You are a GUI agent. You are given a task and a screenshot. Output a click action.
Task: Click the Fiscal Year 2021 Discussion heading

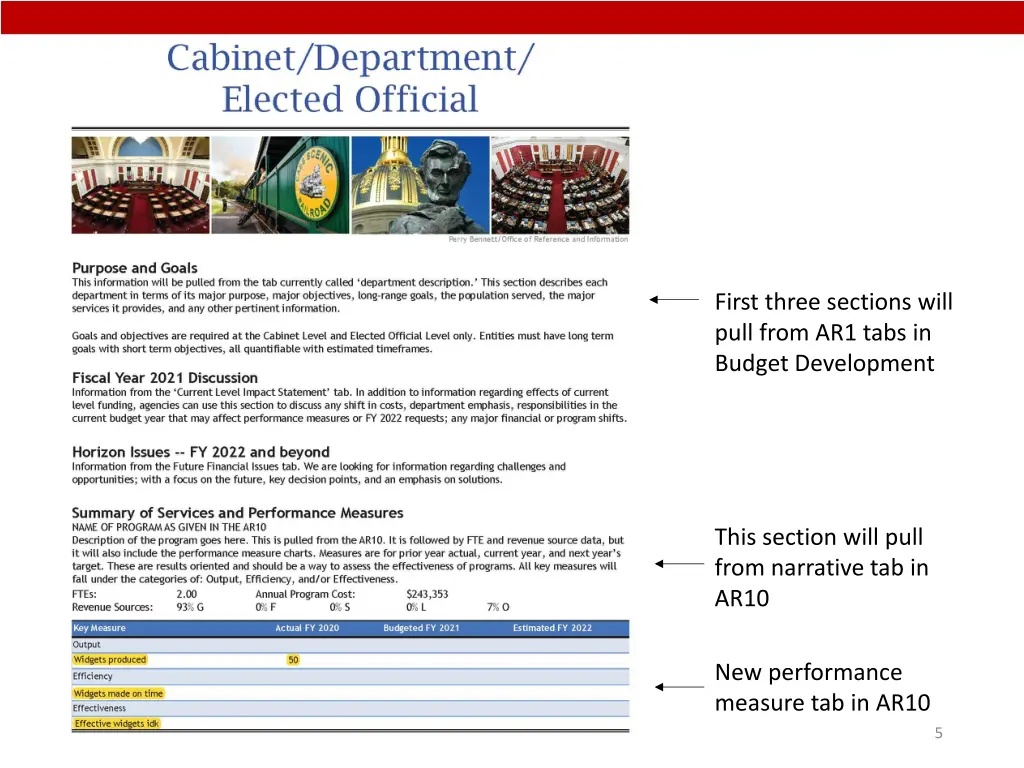[165, 378]
